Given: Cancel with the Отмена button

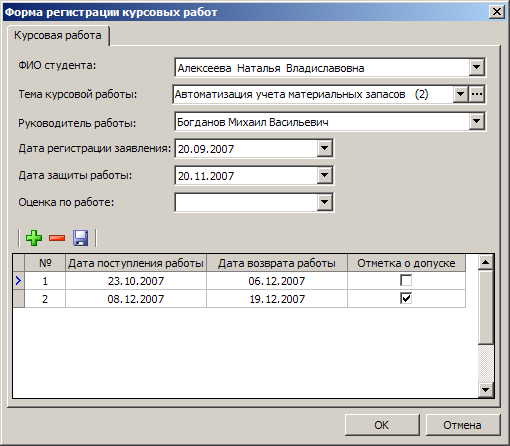Looking at the screenshot, I should click(x=463, y=425).
